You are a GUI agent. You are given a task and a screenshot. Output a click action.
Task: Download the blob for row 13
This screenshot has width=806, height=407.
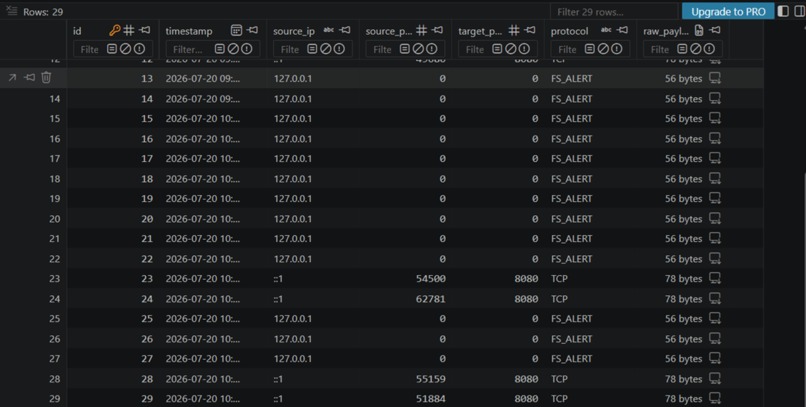(x=715, y=78)
